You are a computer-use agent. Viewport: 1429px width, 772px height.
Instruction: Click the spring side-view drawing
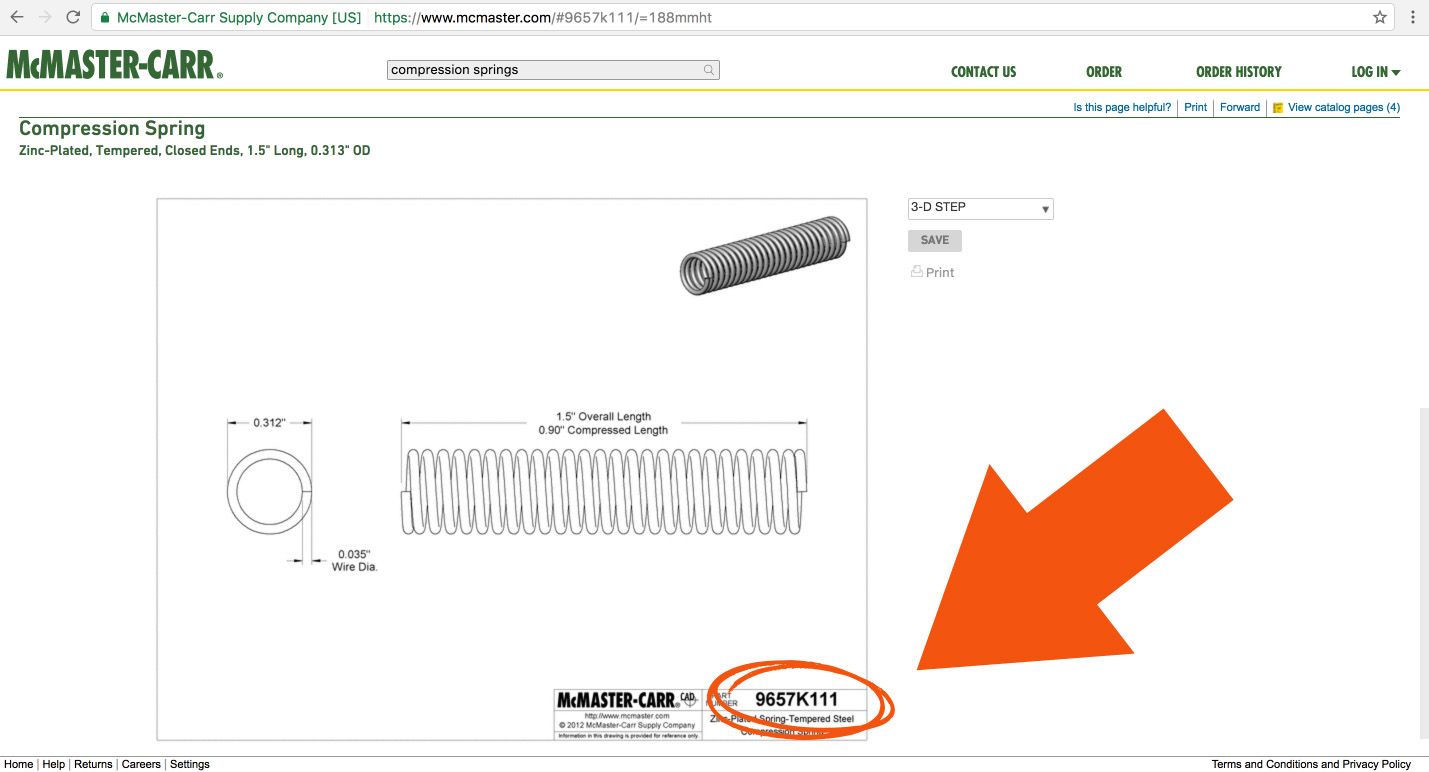604,490
